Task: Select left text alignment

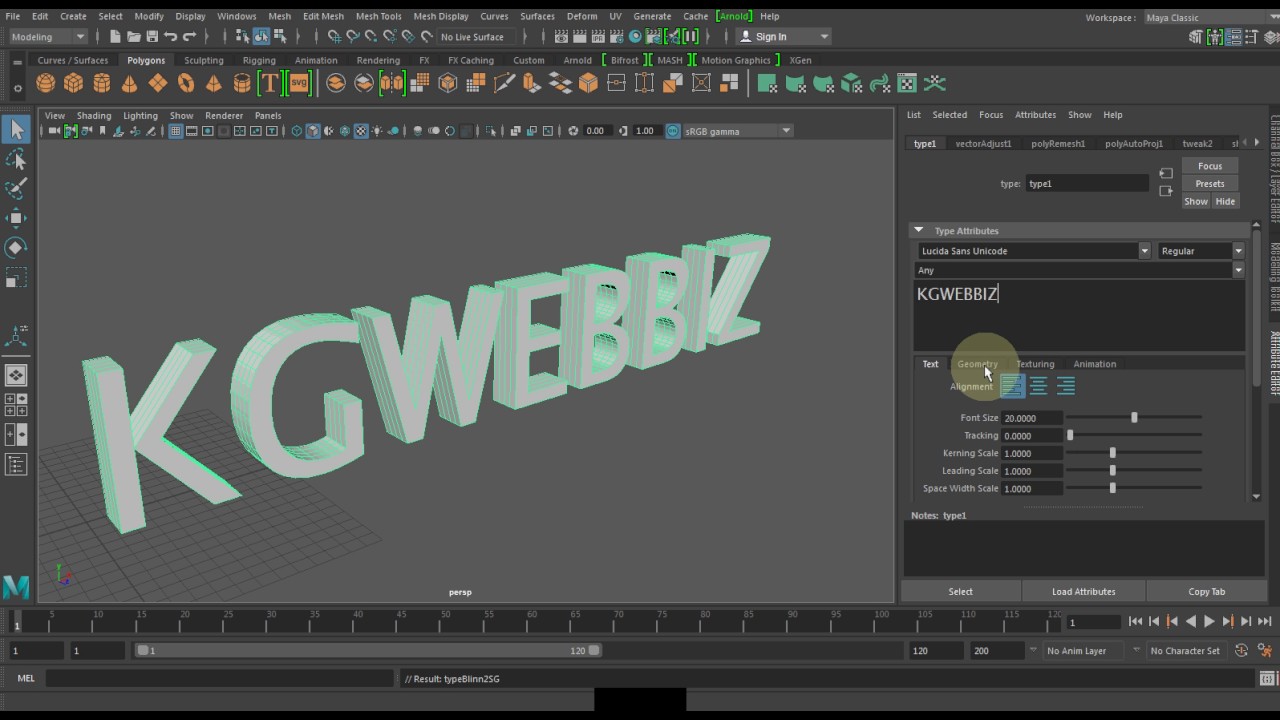Action: tap(1012, 386)
